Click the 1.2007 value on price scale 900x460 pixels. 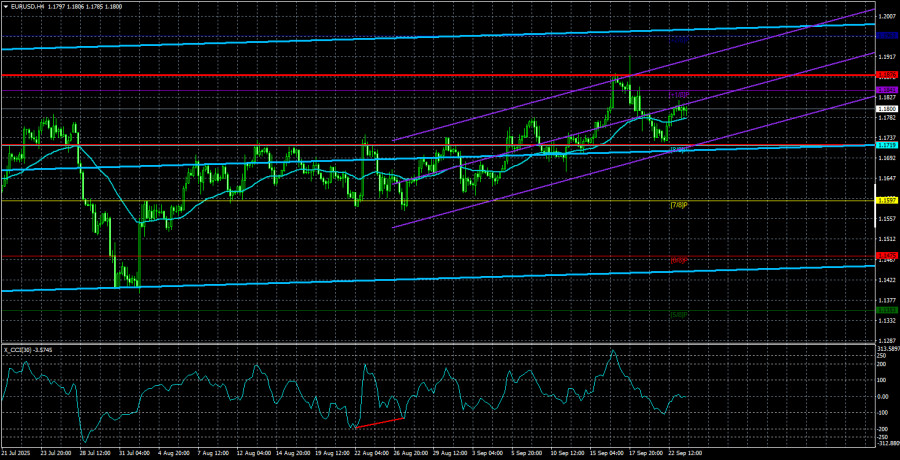[x=886, y=15]
